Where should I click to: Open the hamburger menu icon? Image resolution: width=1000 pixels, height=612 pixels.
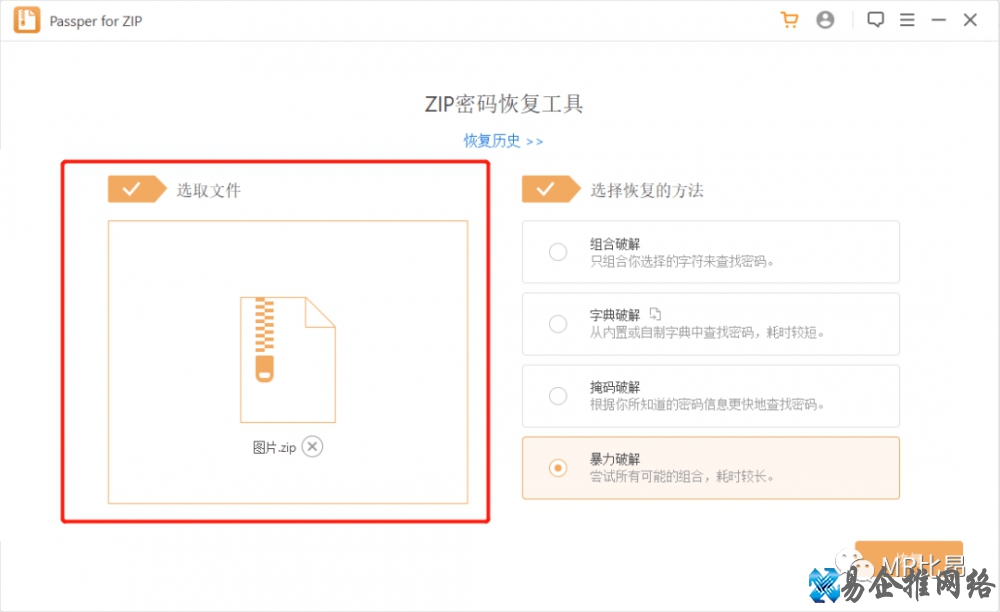point(908,20)
